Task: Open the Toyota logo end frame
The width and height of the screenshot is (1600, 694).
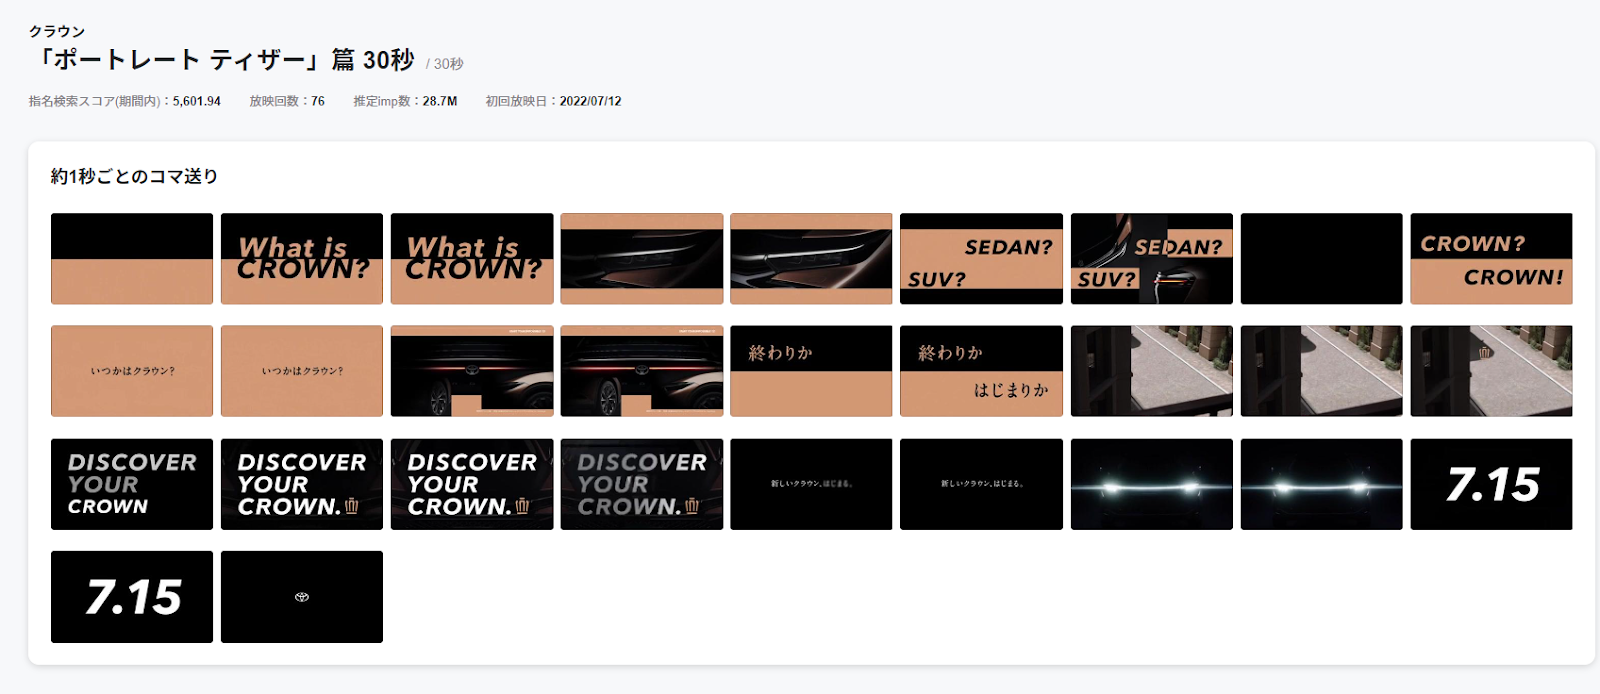Action: pyautogui.click(x=302, y=597)
